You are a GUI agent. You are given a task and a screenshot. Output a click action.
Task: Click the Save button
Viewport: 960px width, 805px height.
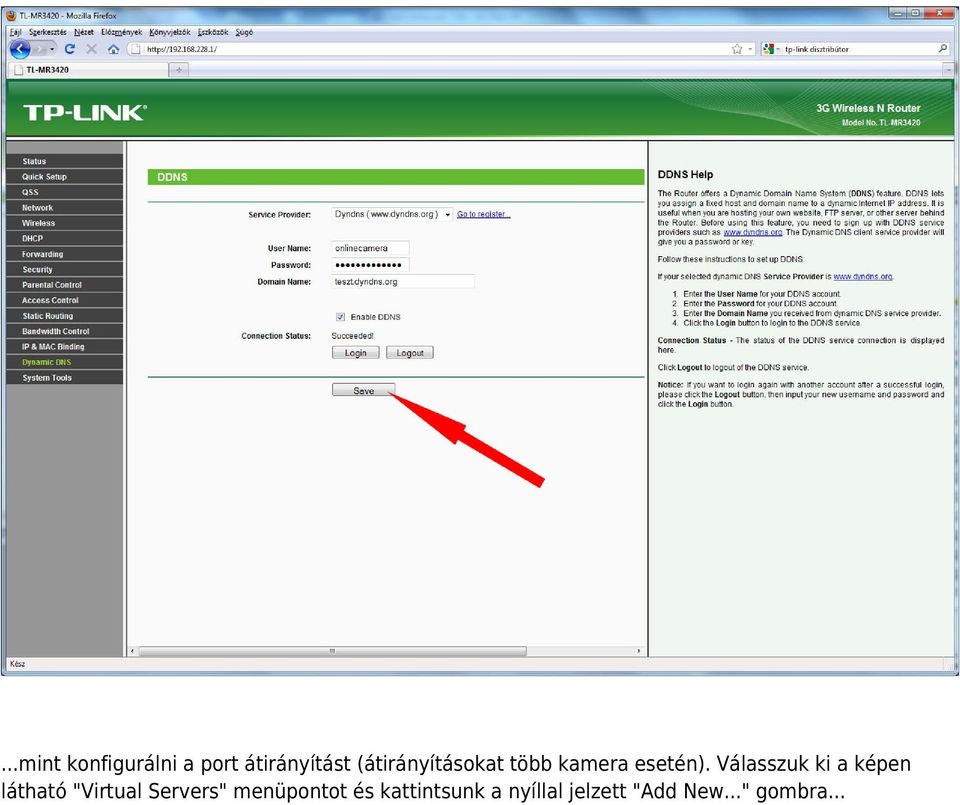pyautogui.click(x=363, y=390)
